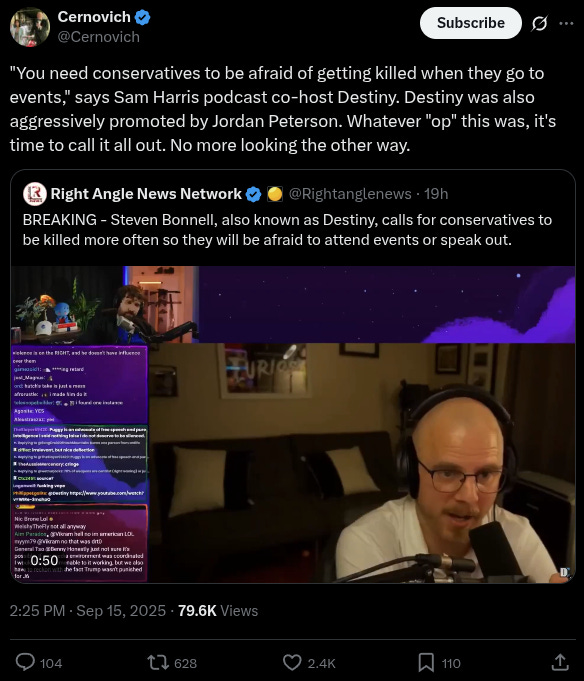Repost this tweet using retweet icon
Image resolution: width=584 pixels, height=681 pixels.
click(x=158, y=663)
